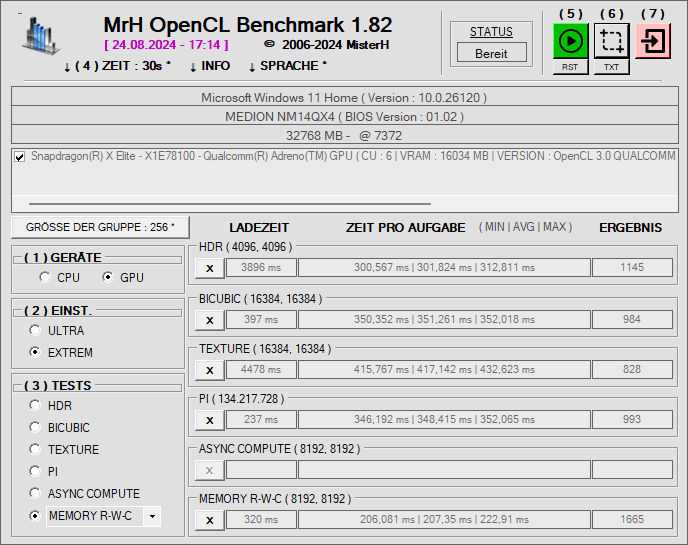Click the BICUBIC load time 397 ms

[261, 319]
